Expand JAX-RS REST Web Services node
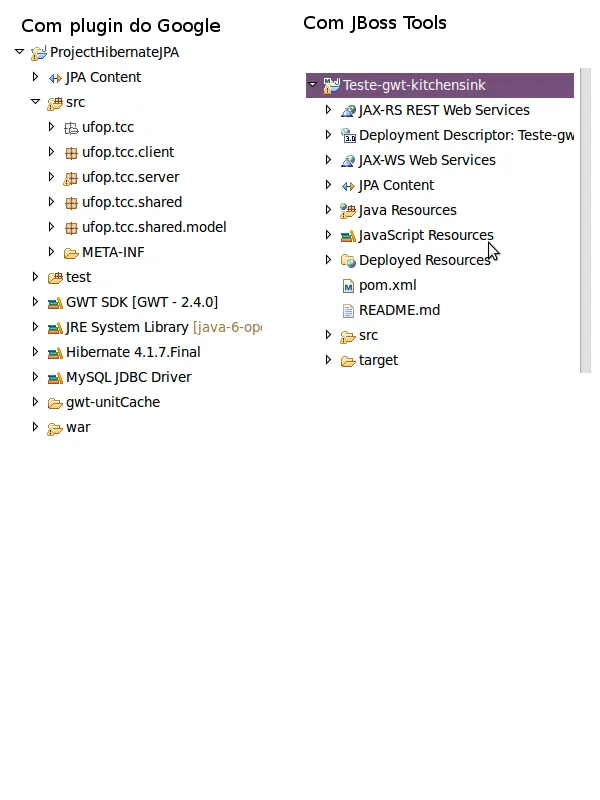The height and width of the screenshot is (800, 600). pos(329,109)
